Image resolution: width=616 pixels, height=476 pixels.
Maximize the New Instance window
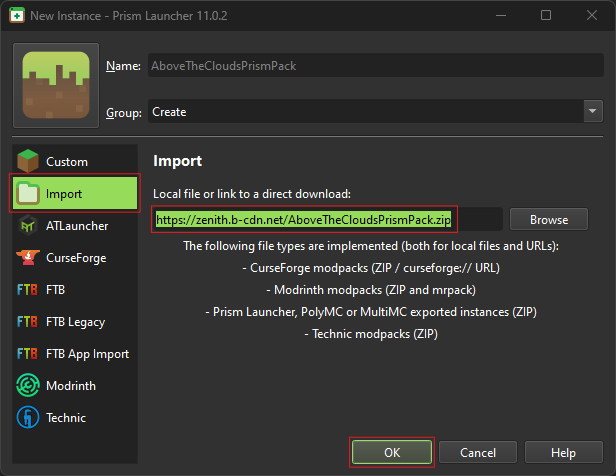tap(546, 15)
